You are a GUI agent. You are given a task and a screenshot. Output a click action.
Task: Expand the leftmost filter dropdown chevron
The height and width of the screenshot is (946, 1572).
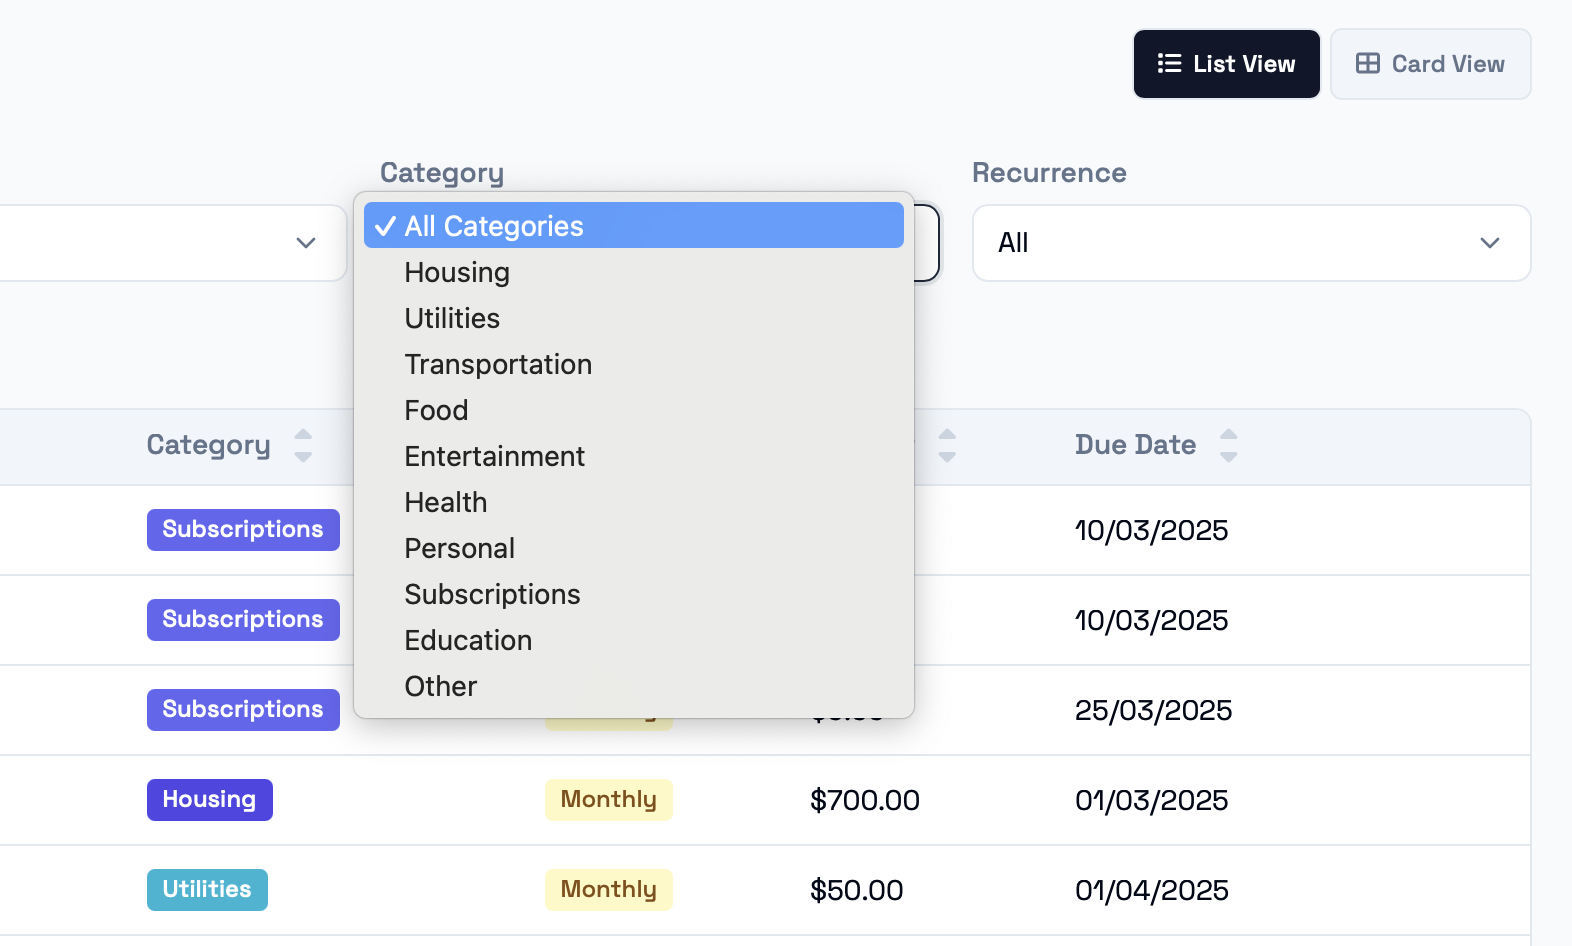306,243
